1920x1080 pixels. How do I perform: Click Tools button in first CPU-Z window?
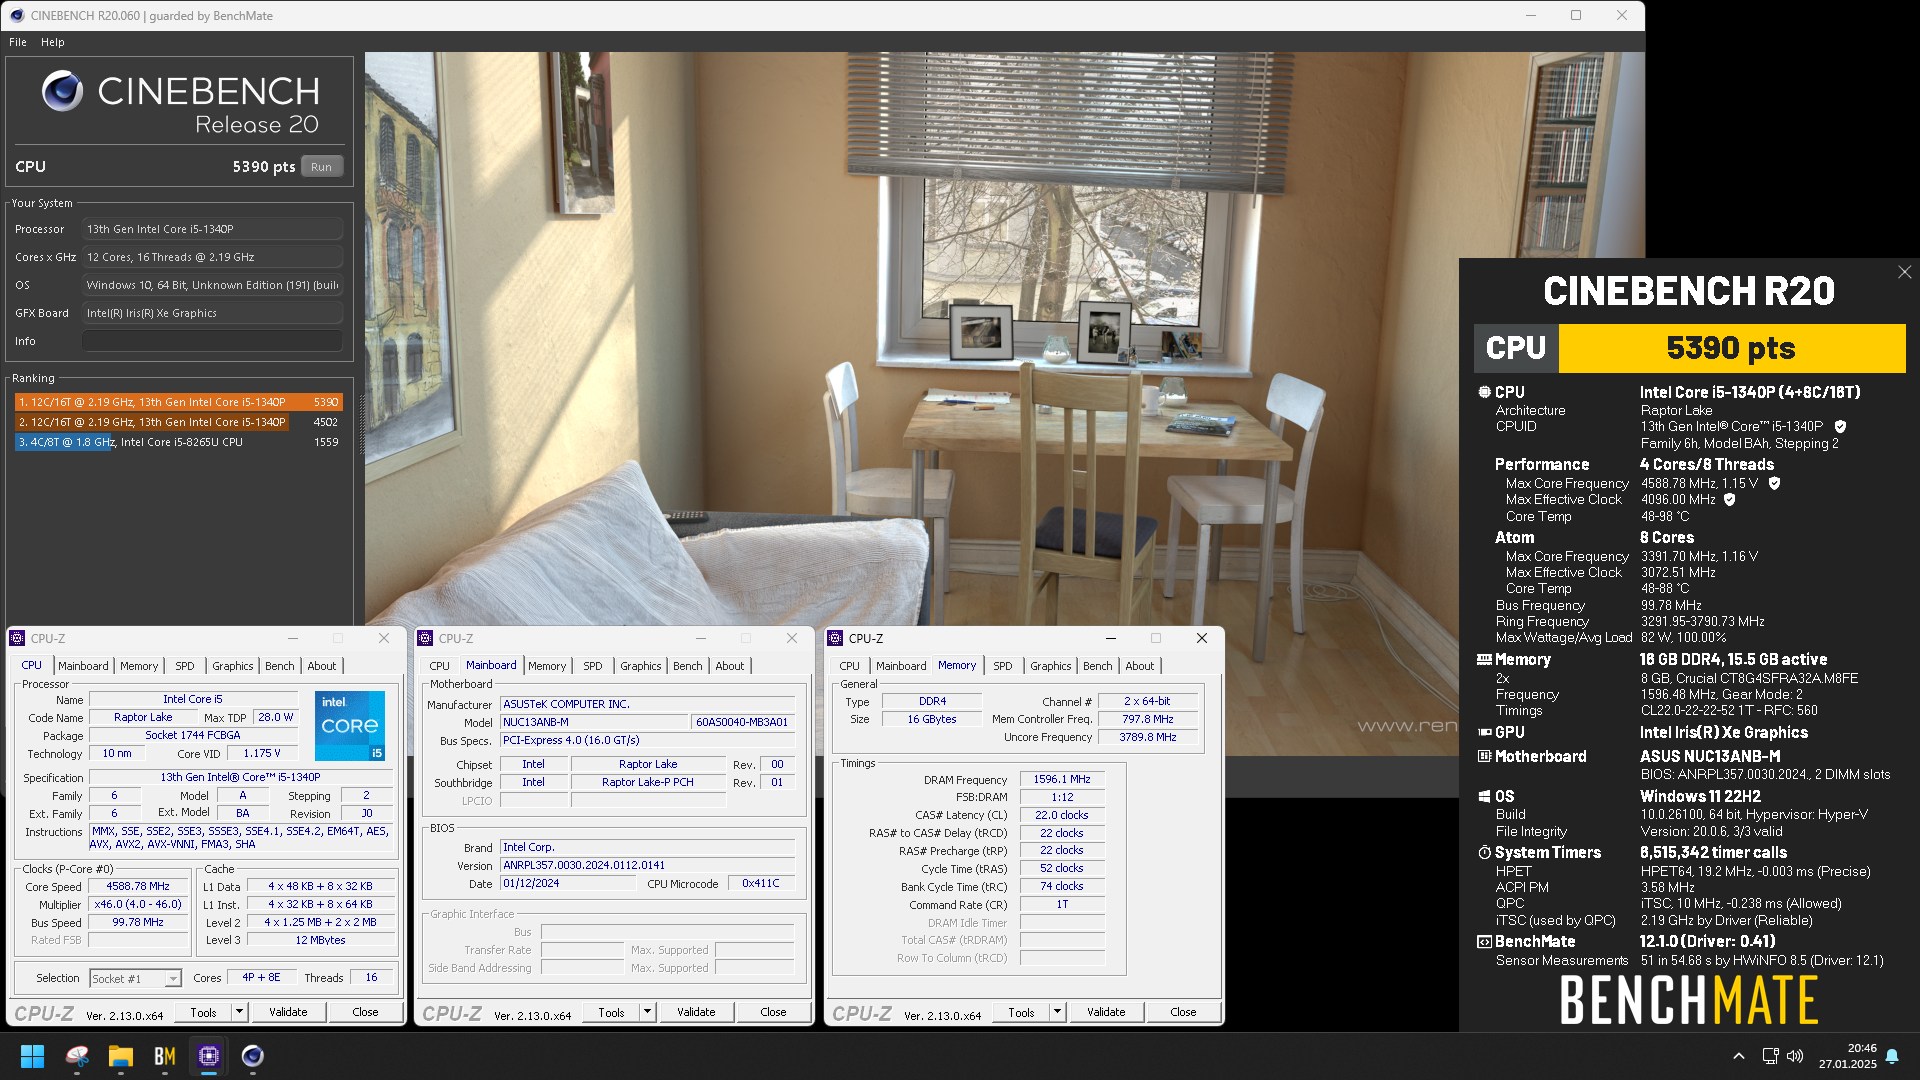point(204,1012)
